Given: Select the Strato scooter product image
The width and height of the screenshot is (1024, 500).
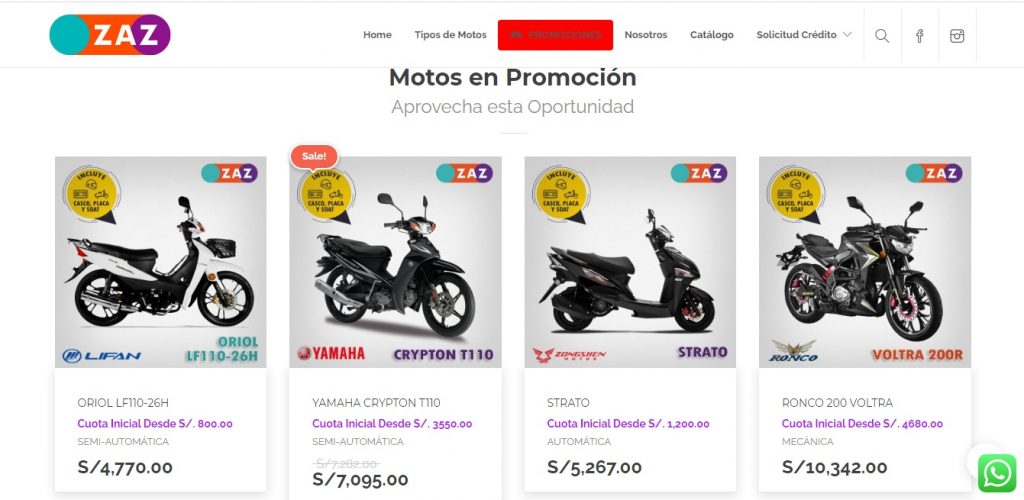Looking at the screenshot, I should pyautogui.click(x=630, y=262).
